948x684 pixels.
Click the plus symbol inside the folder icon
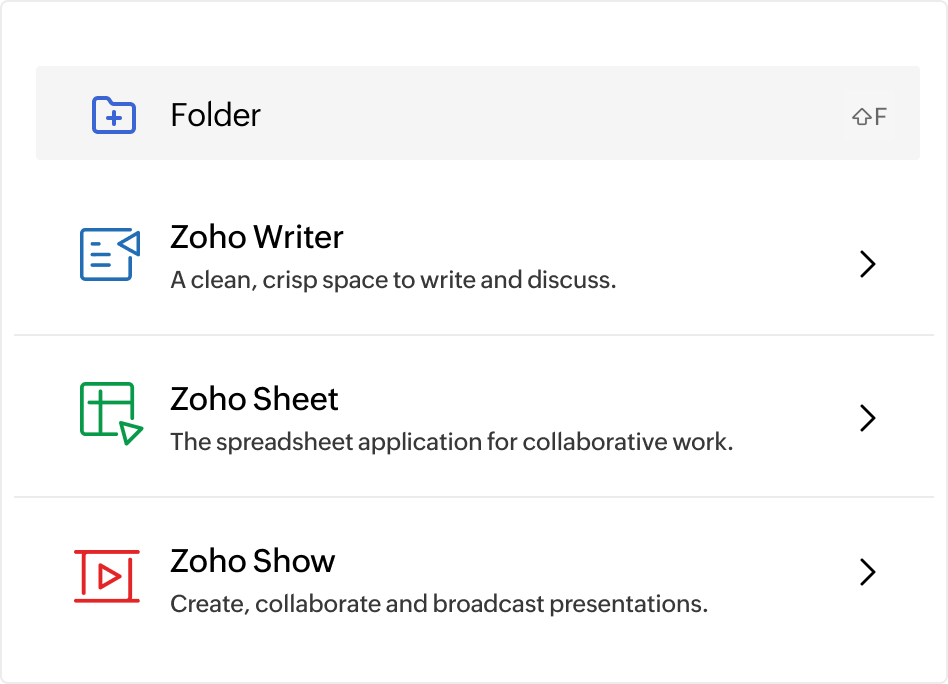tap(113, 117)
